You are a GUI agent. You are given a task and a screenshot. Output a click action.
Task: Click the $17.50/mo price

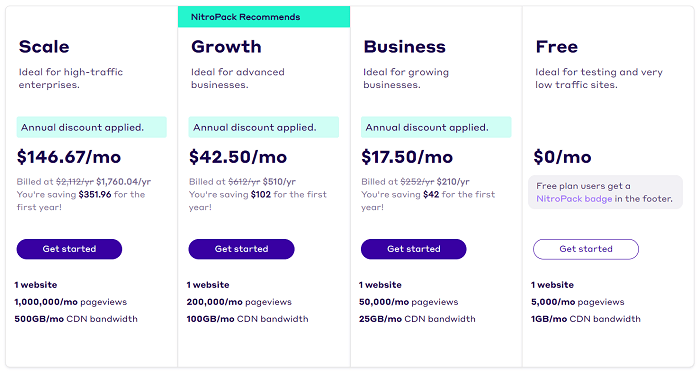point(407,157)
